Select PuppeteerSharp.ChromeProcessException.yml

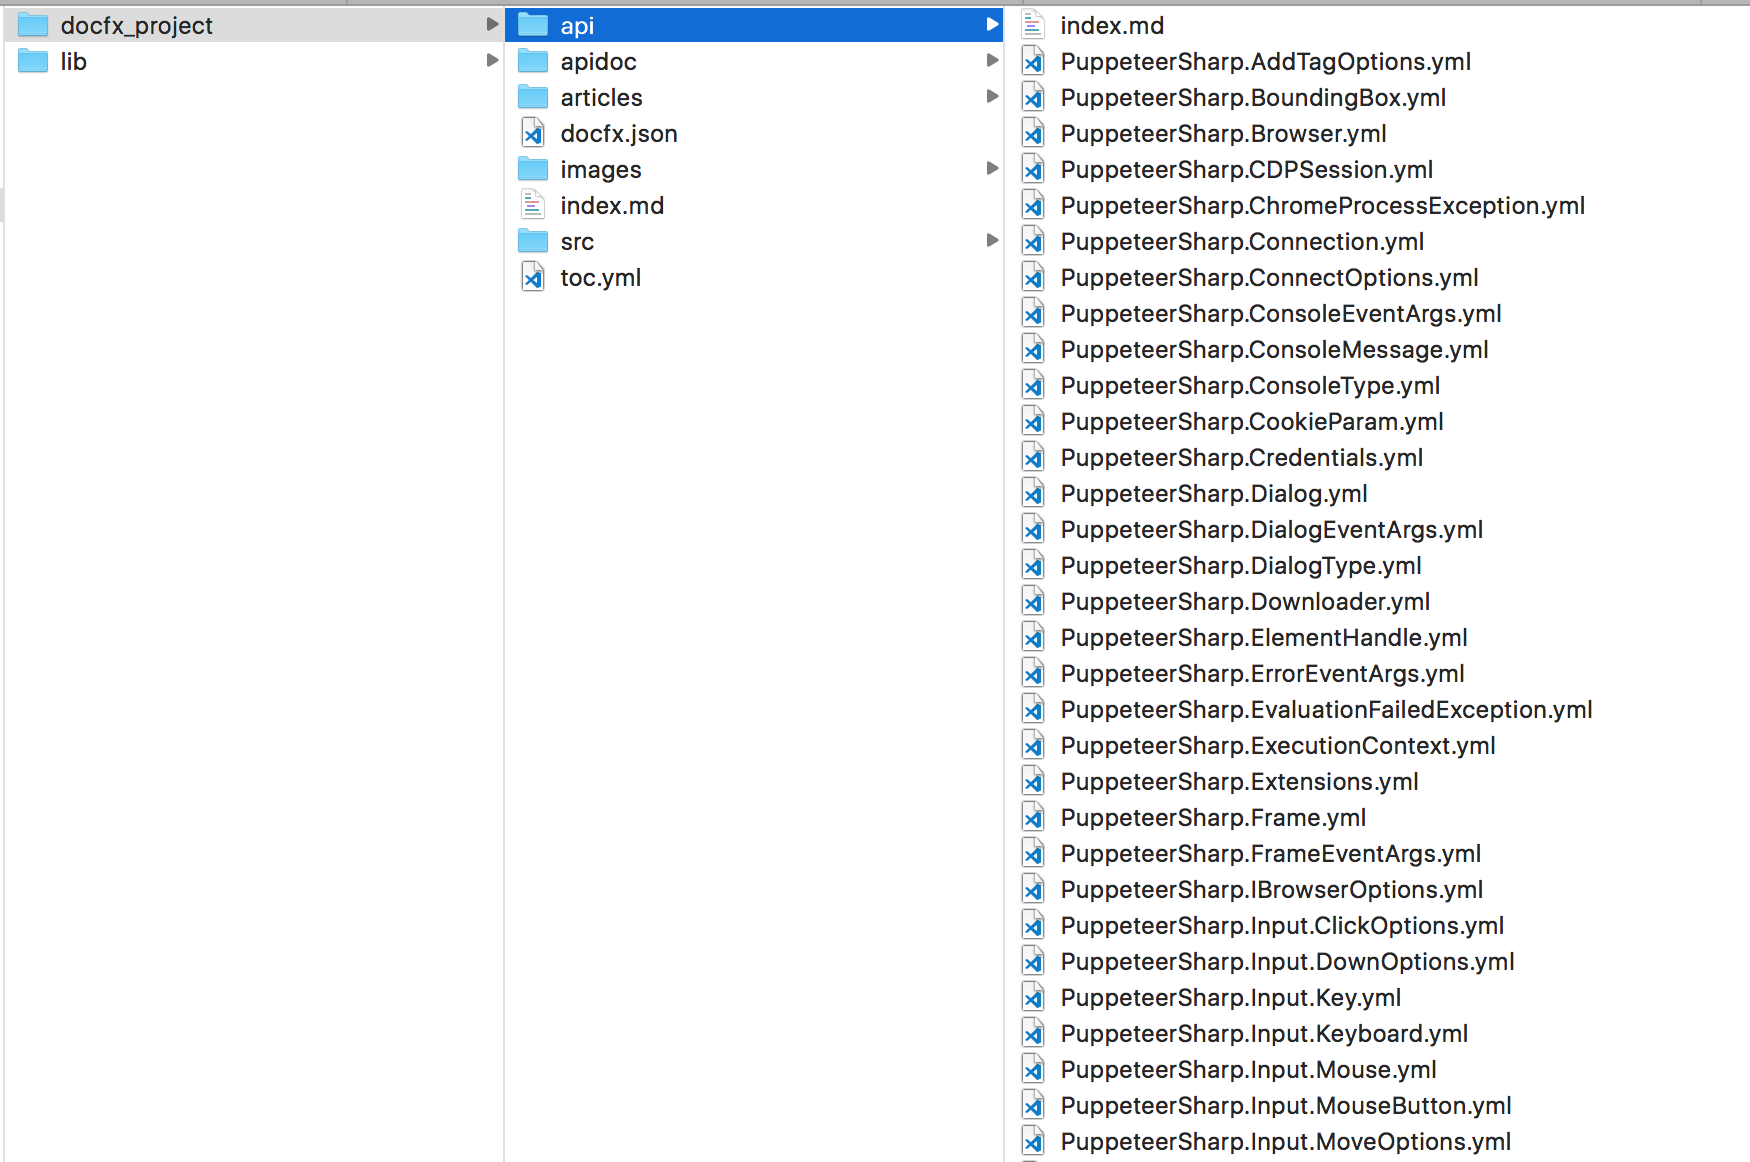pos(1323,206)
